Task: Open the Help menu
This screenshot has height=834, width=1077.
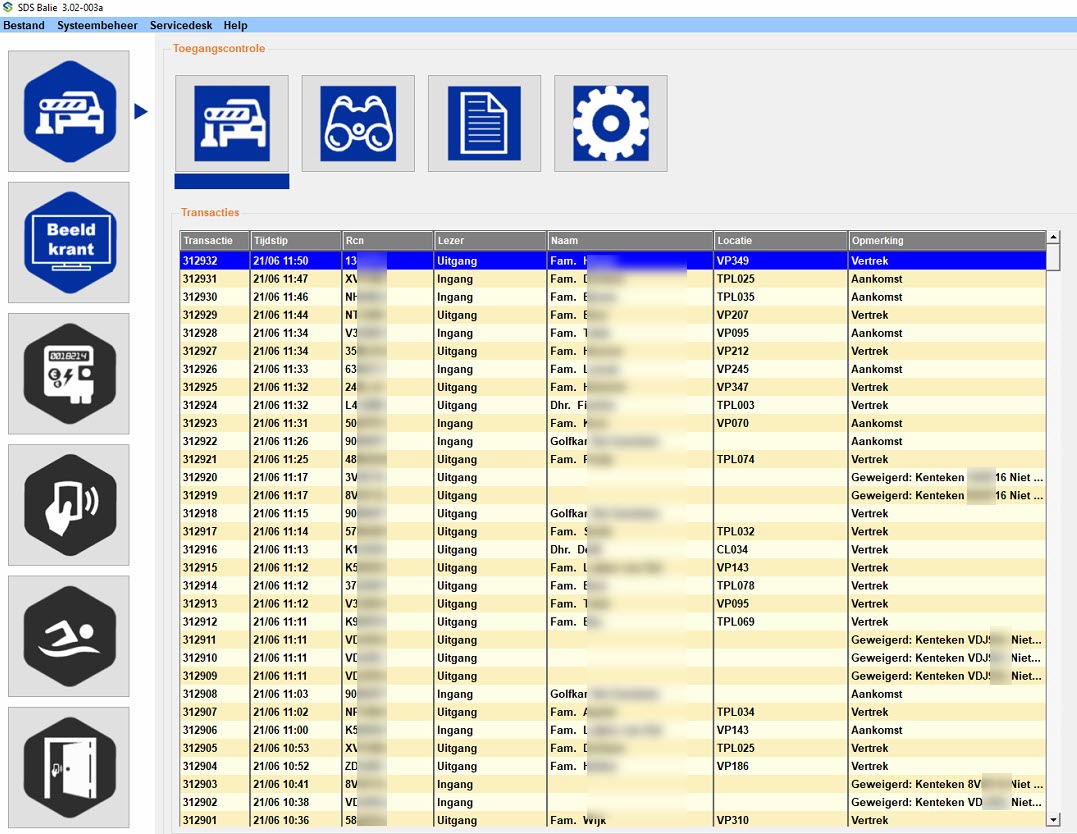Action: tap(236, 25)
